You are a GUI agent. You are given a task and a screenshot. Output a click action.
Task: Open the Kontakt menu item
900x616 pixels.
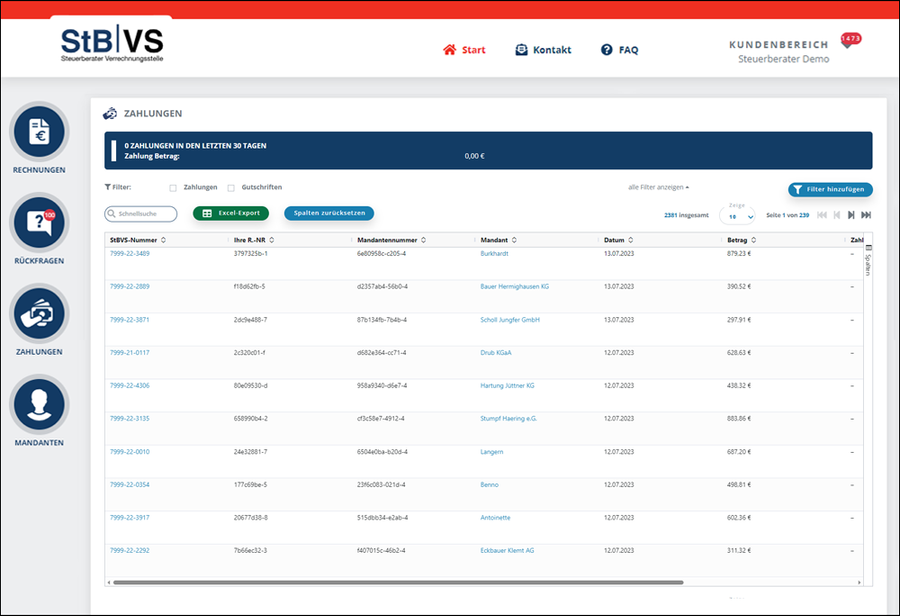(543, 50)
